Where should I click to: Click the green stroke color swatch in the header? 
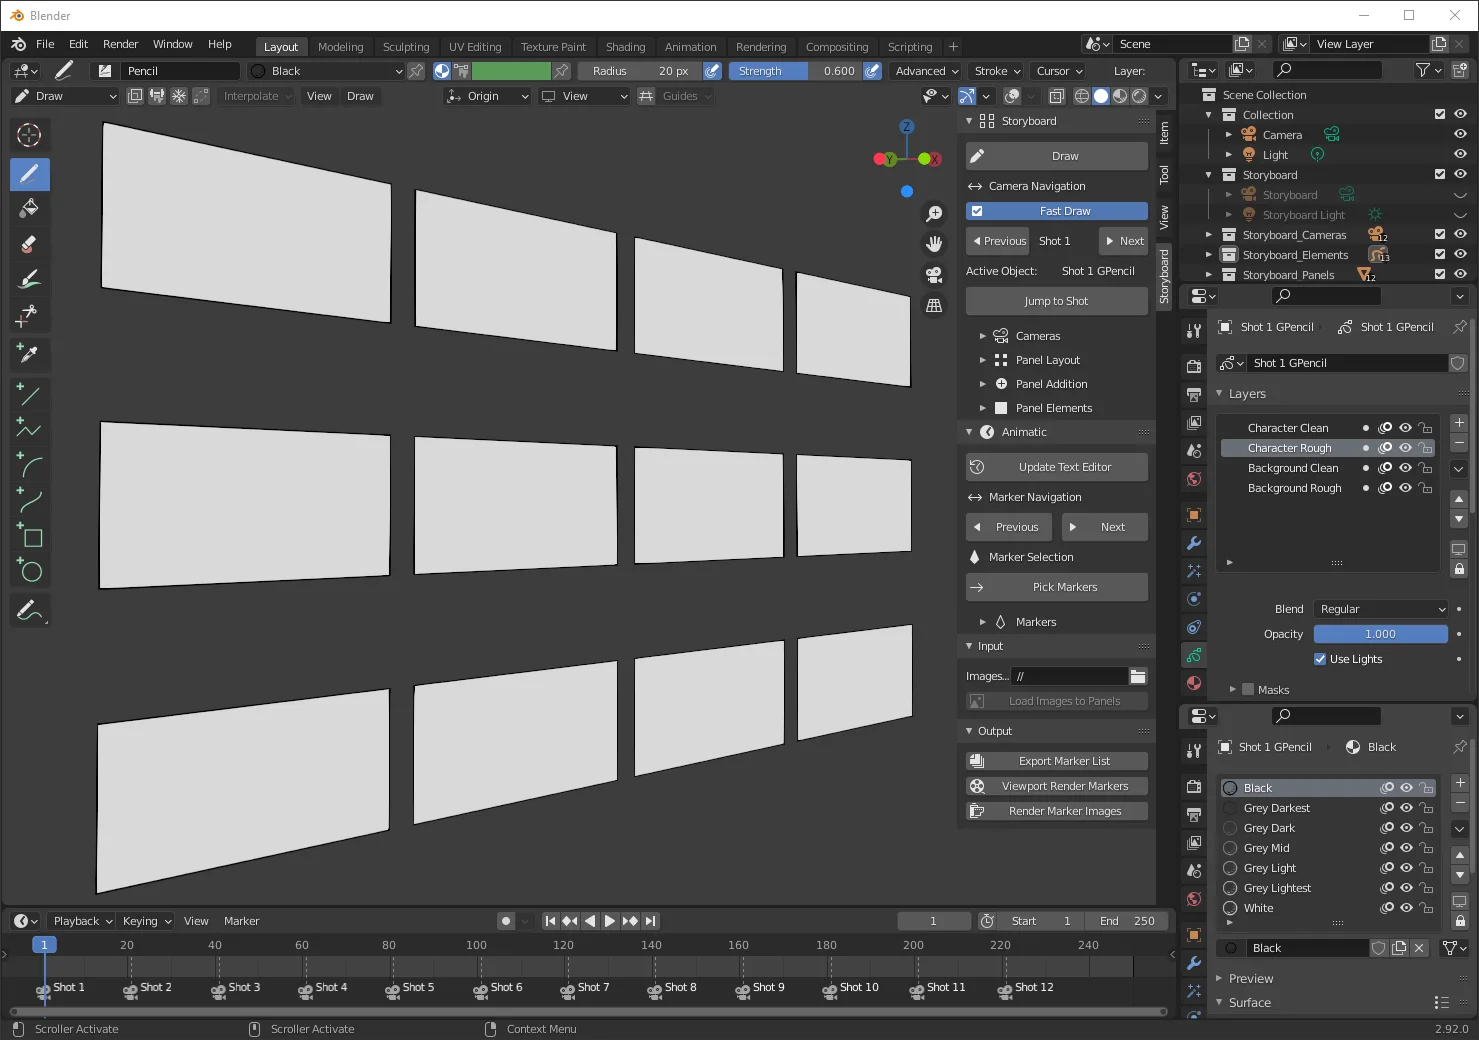pyautogui.click(x=512, y=70)
